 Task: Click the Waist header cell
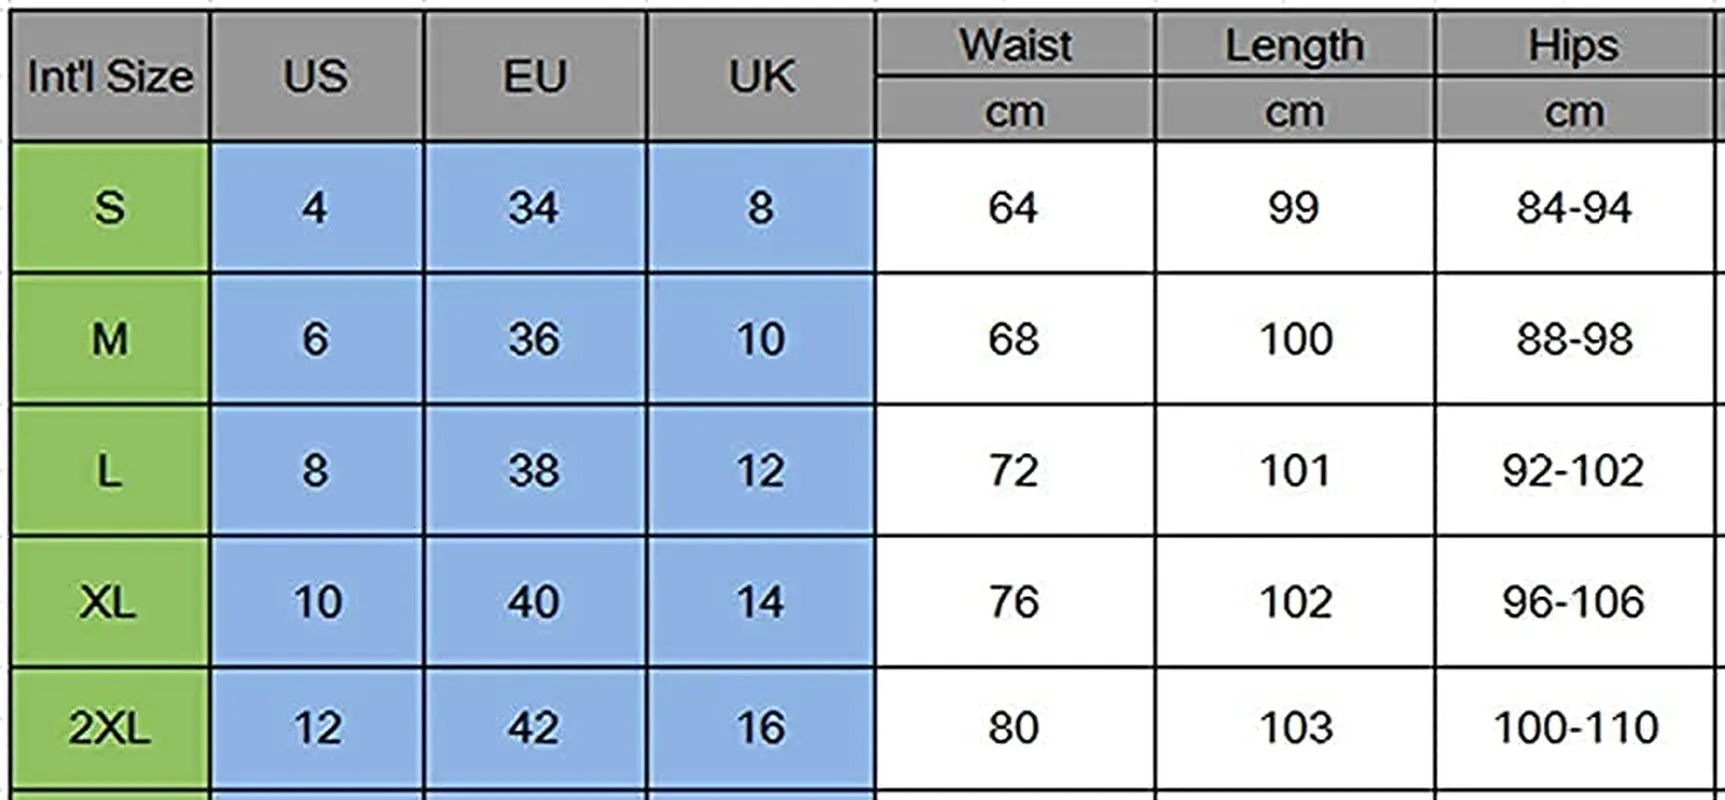point(1015,45)
